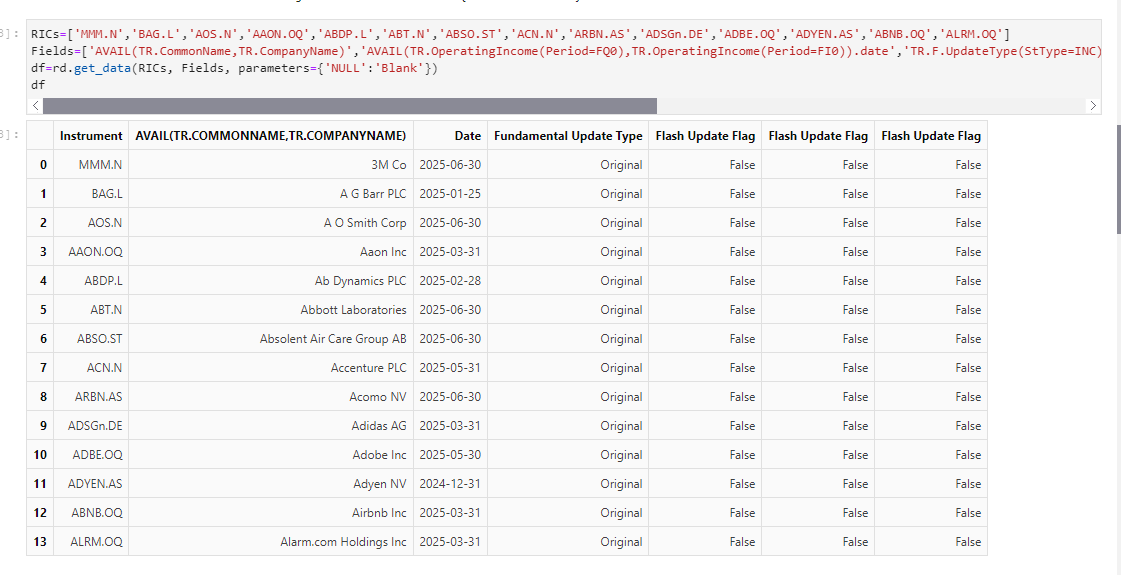The height and width of the screenshot is (575, 1121).
Task: Click the 2025-01-25 date for BAG.L
Action: 450,194
